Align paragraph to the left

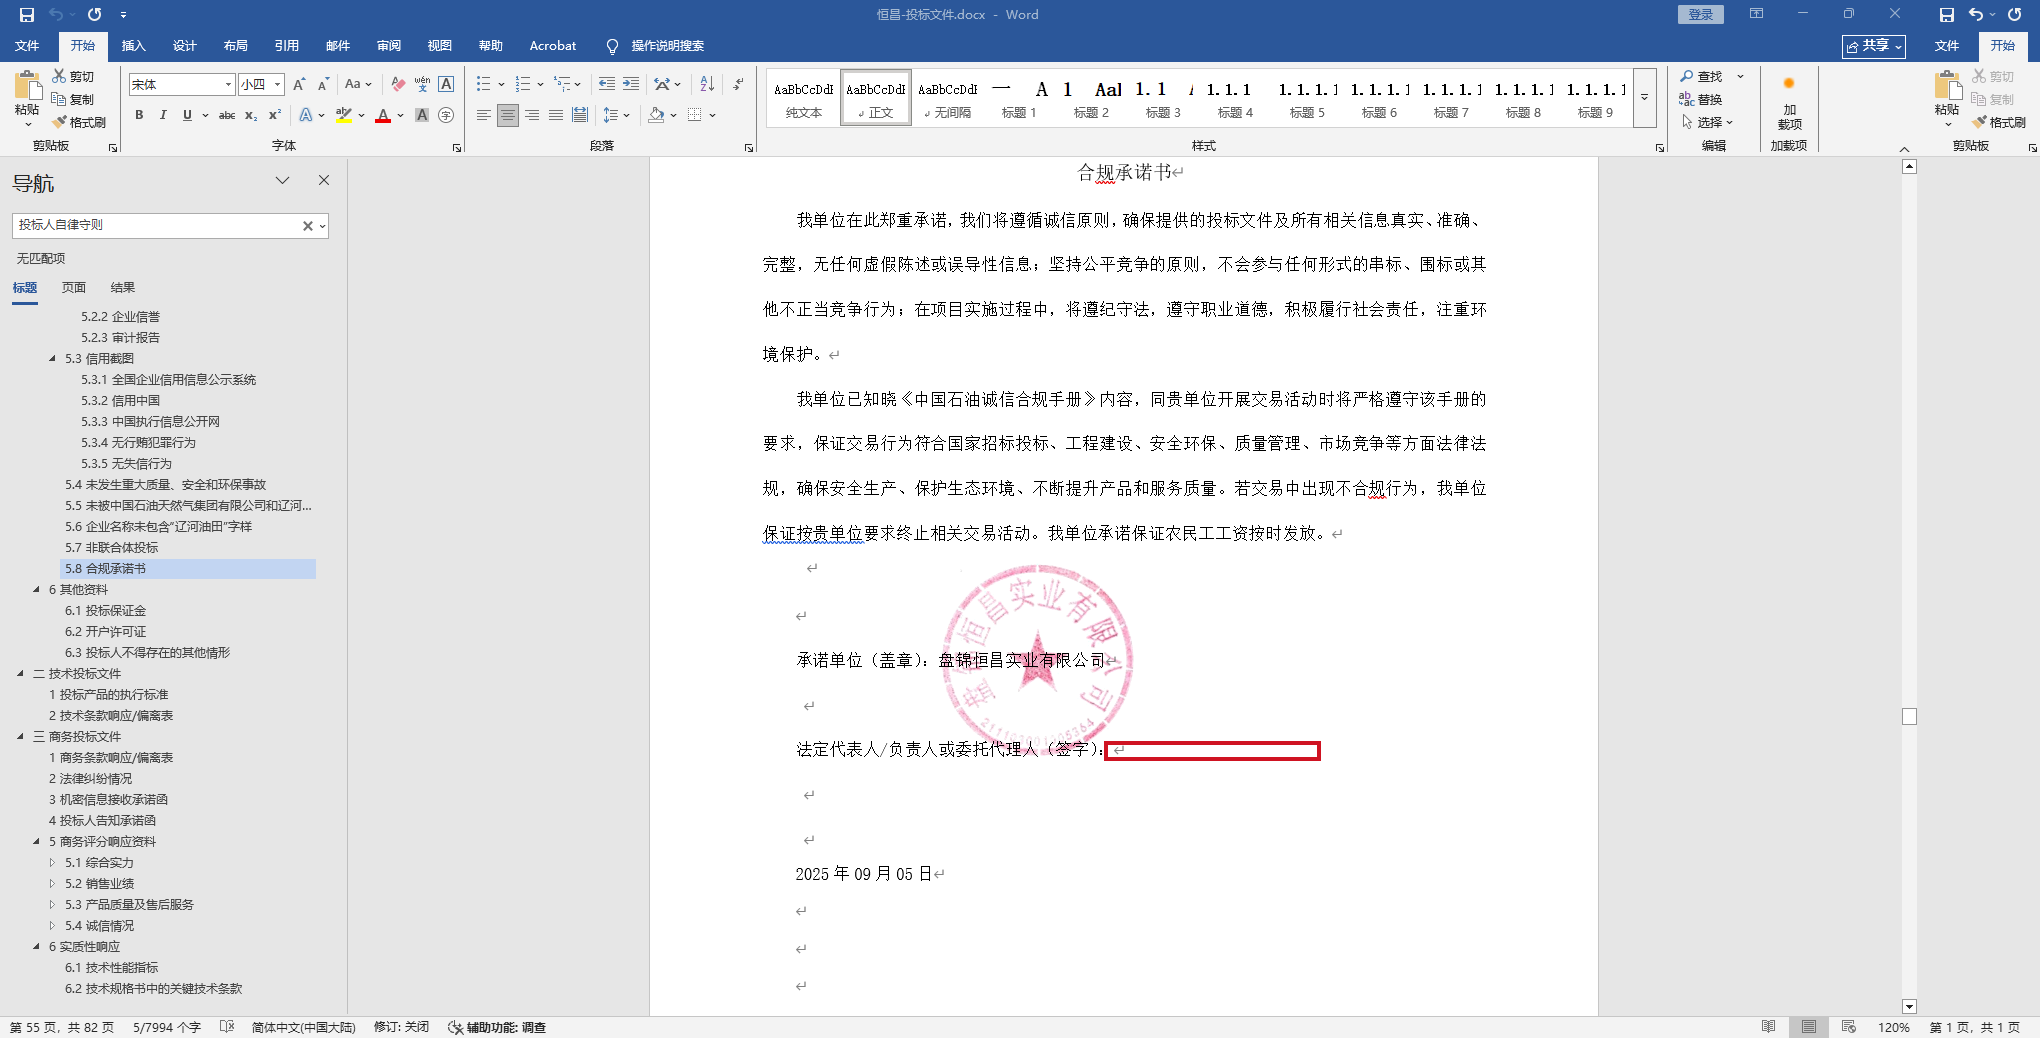click(x=484, y=115)
